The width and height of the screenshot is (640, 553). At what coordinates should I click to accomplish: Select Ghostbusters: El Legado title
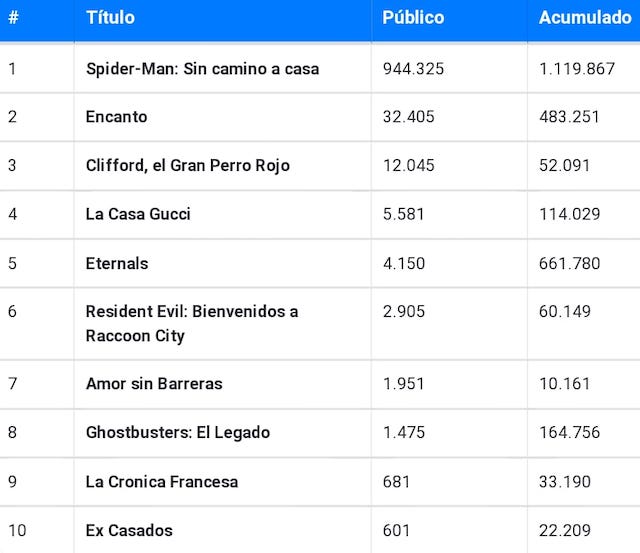[178, 433]
